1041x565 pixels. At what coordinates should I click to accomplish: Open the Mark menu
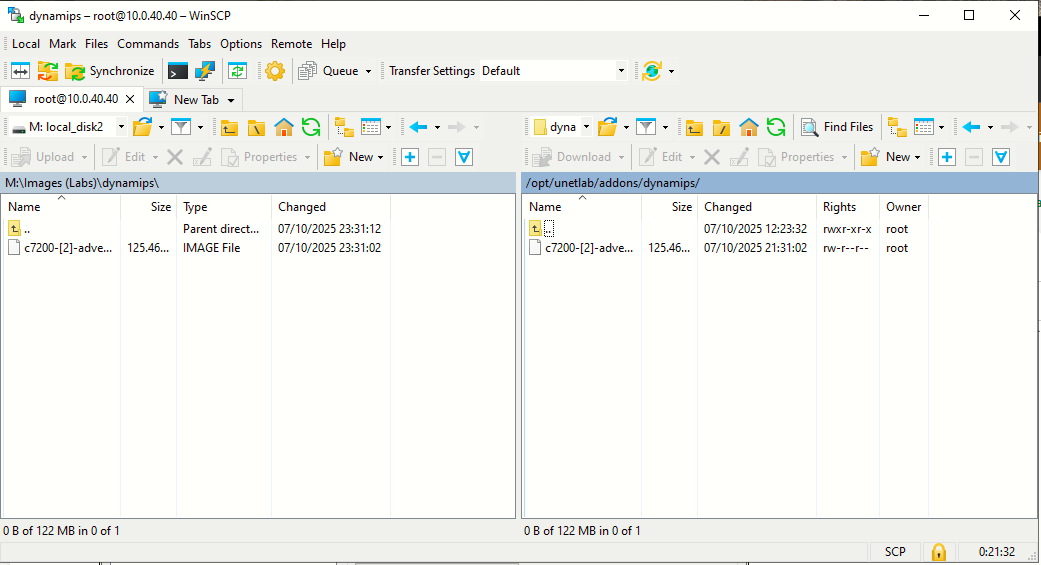coord(62,44)
